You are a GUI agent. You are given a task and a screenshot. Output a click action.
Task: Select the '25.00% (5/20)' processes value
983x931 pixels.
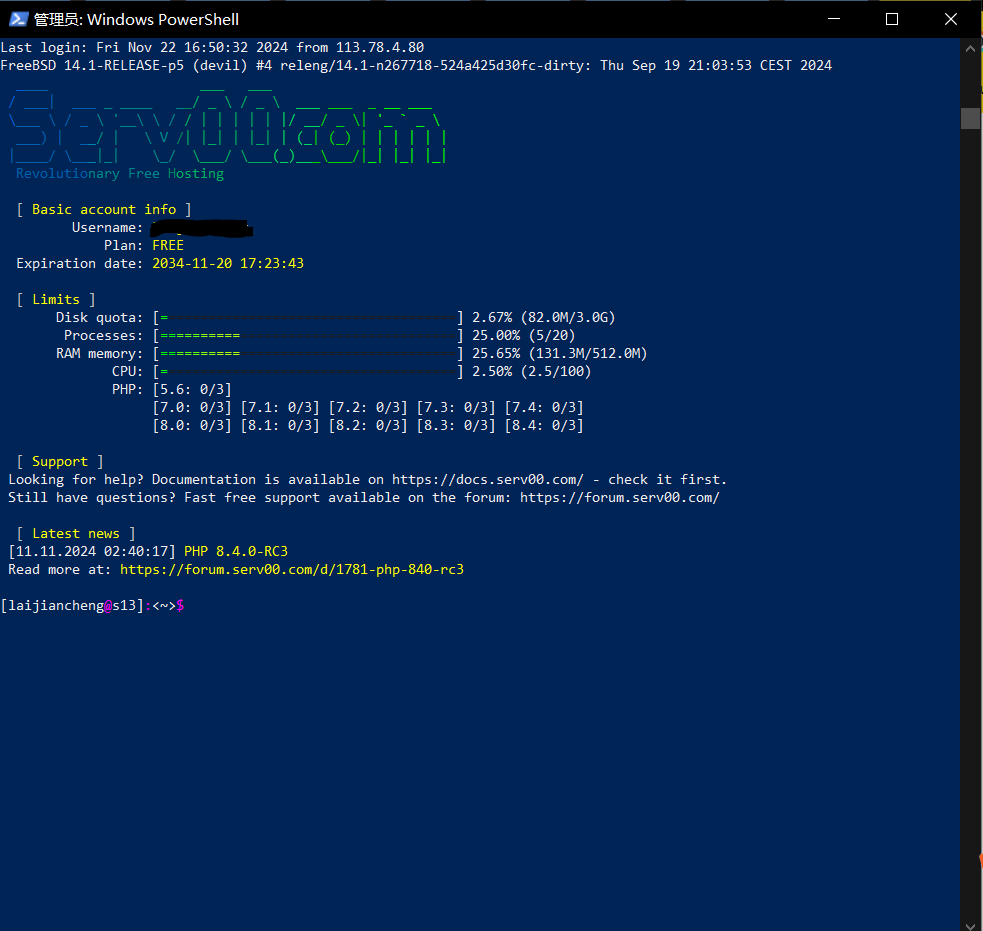point(523,336)
